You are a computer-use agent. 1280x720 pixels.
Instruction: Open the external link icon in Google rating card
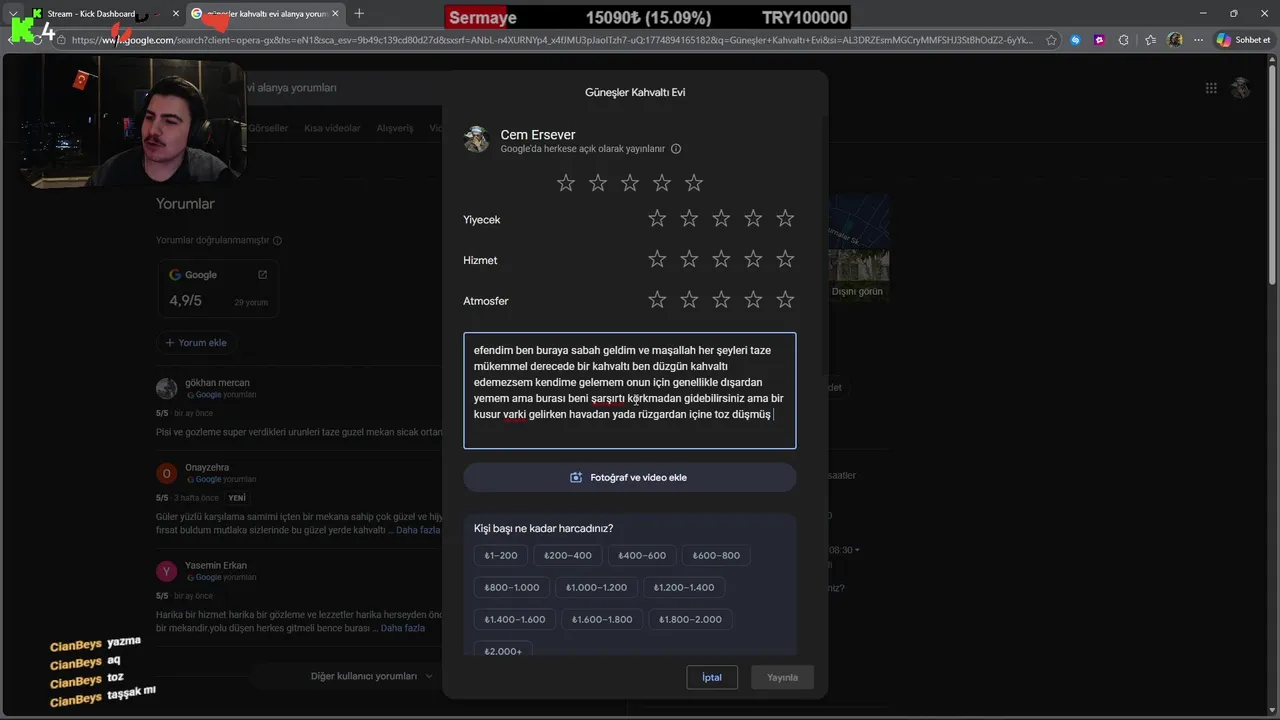263,274
